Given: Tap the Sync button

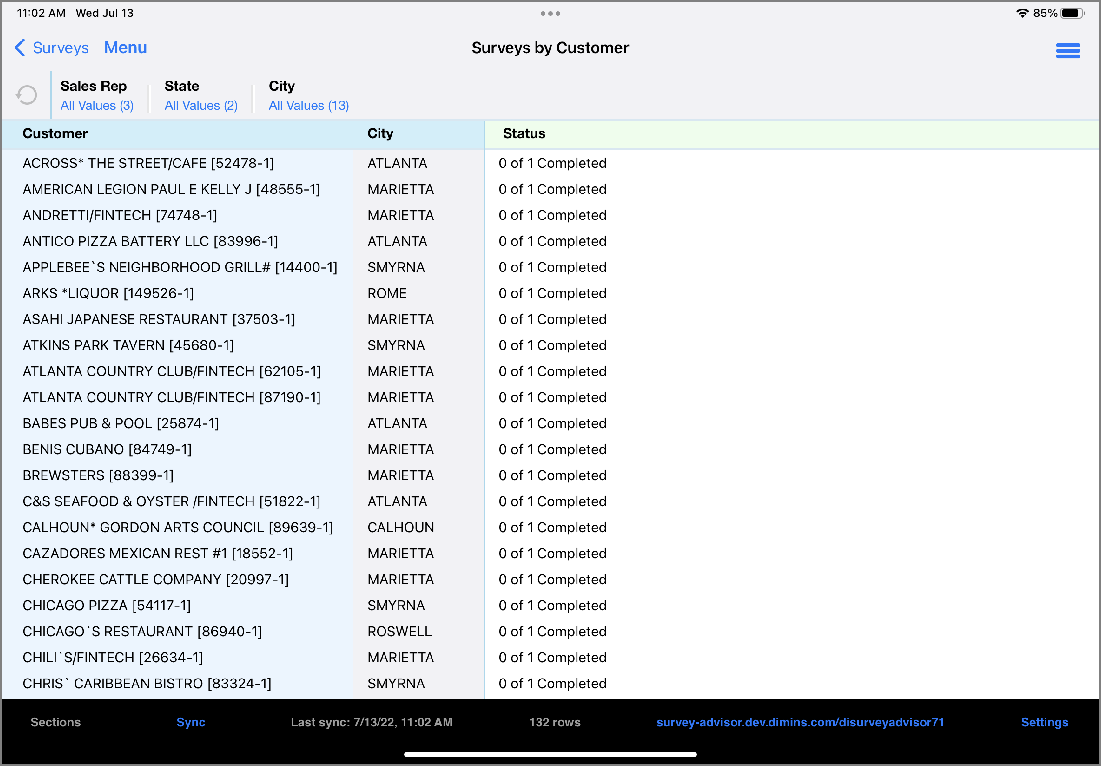Looking at the screenshot, I should pyautogui.click(x=191, y=722).
